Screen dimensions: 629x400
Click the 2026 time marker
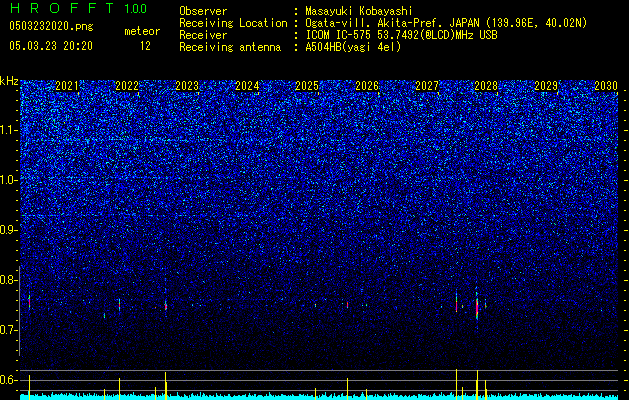367,86
